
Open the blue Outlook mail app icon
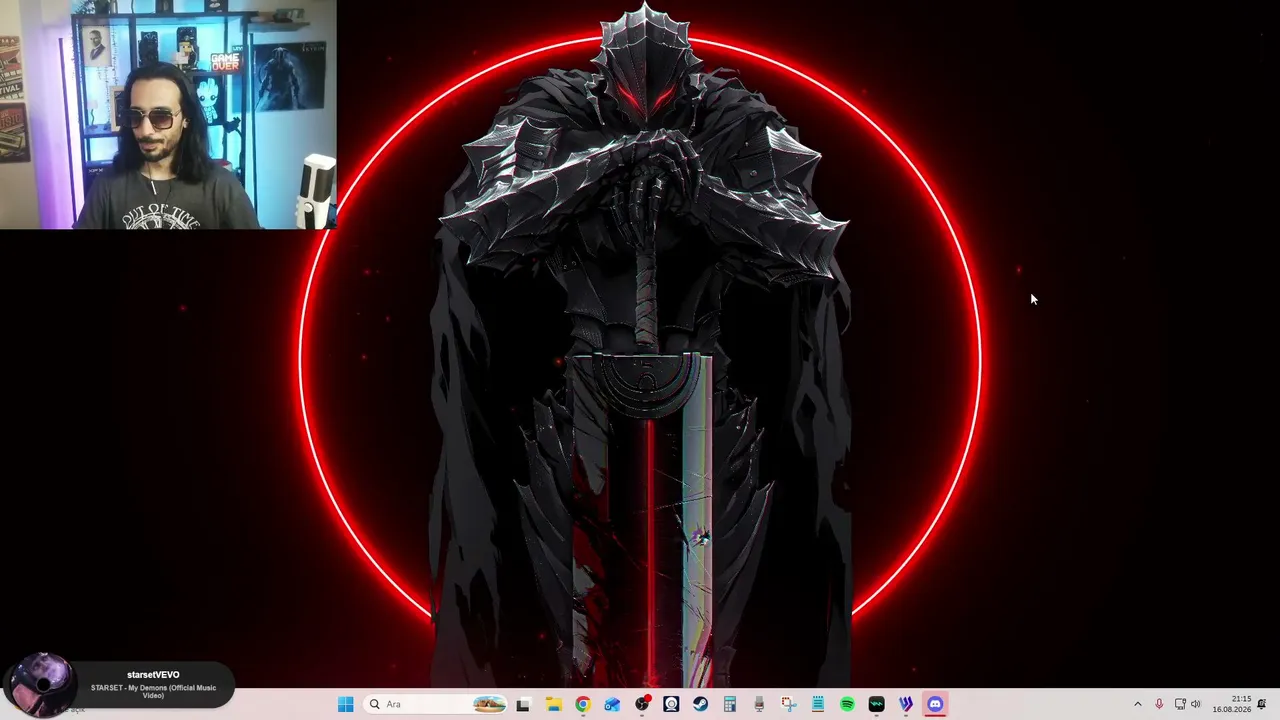(x=612, y=704)
